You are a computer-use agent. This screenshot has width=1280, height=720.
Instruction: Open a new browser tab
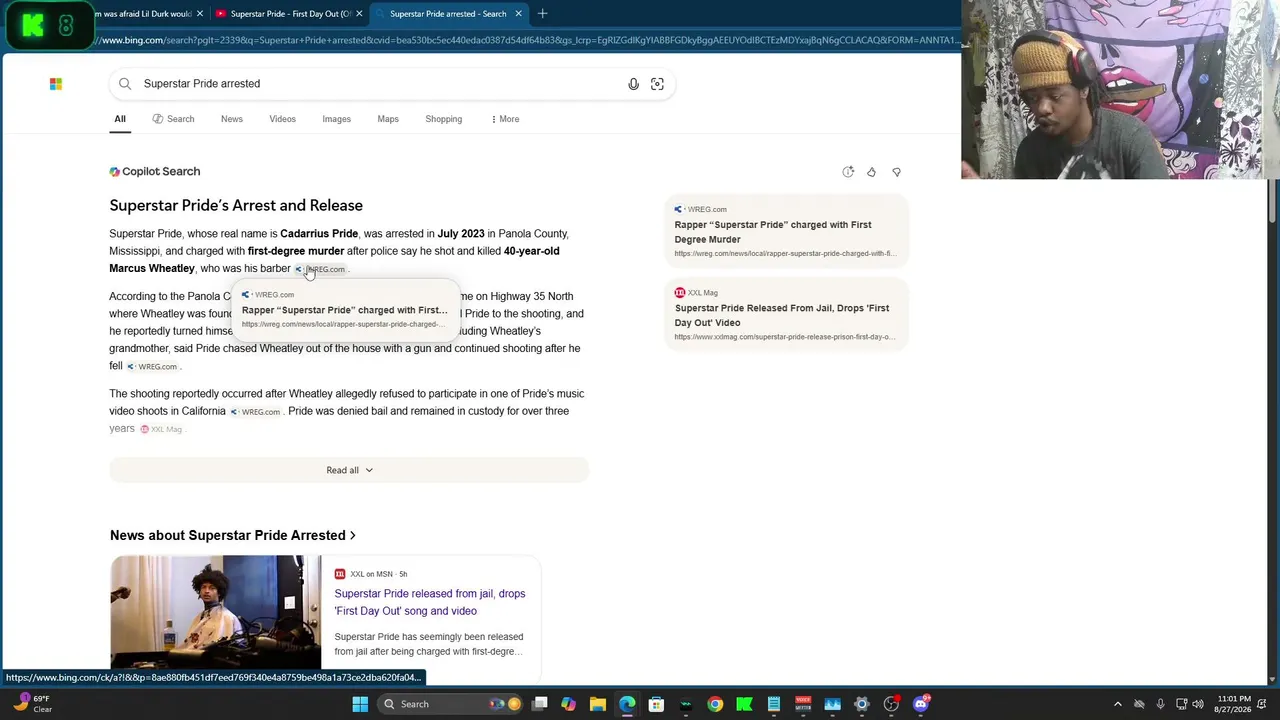[542, 14]
